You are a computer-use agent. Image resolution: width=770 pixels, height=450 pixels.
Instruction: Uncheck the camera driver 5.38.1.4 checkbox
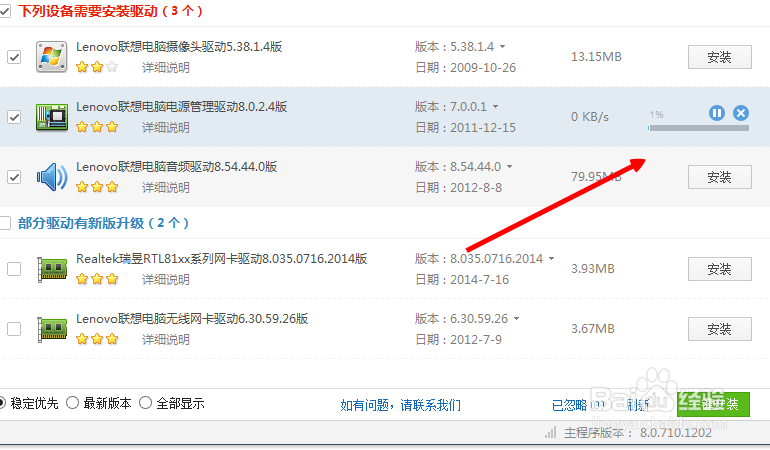[14, 57]
